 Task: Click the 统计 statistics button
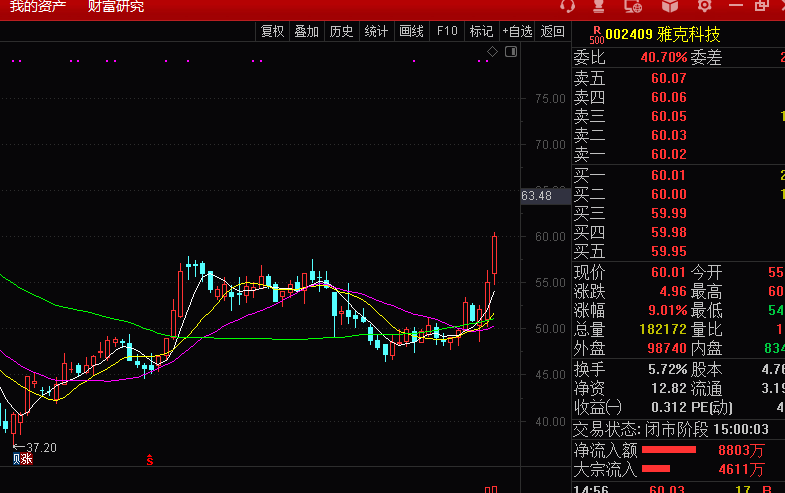[376, 32]
